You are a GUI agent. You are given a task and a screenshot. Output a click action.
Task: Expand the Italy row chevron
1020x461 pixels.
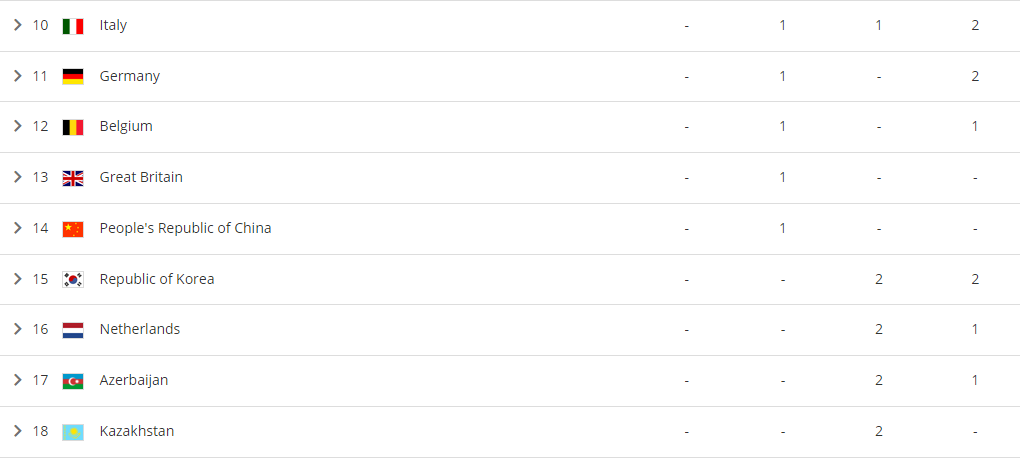click(x=17, y=25)
